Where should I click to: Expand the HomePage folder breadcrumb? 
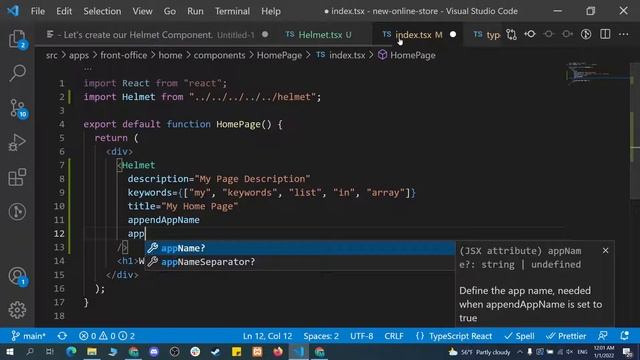[x=279, y=55]
